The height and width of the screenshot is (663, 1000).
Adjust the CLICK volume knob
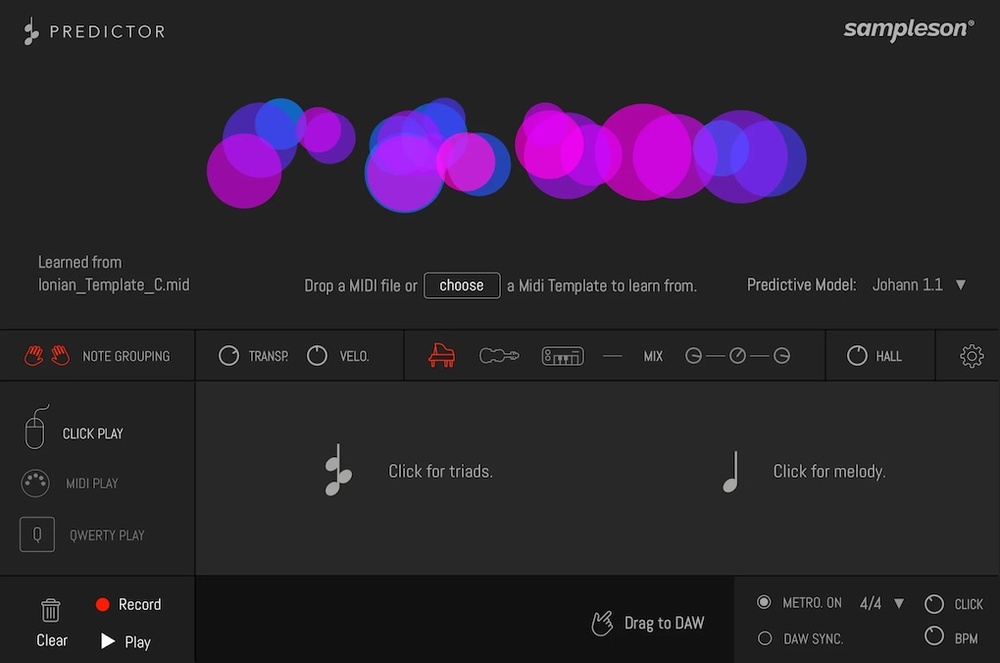click(x=934, y=604)
